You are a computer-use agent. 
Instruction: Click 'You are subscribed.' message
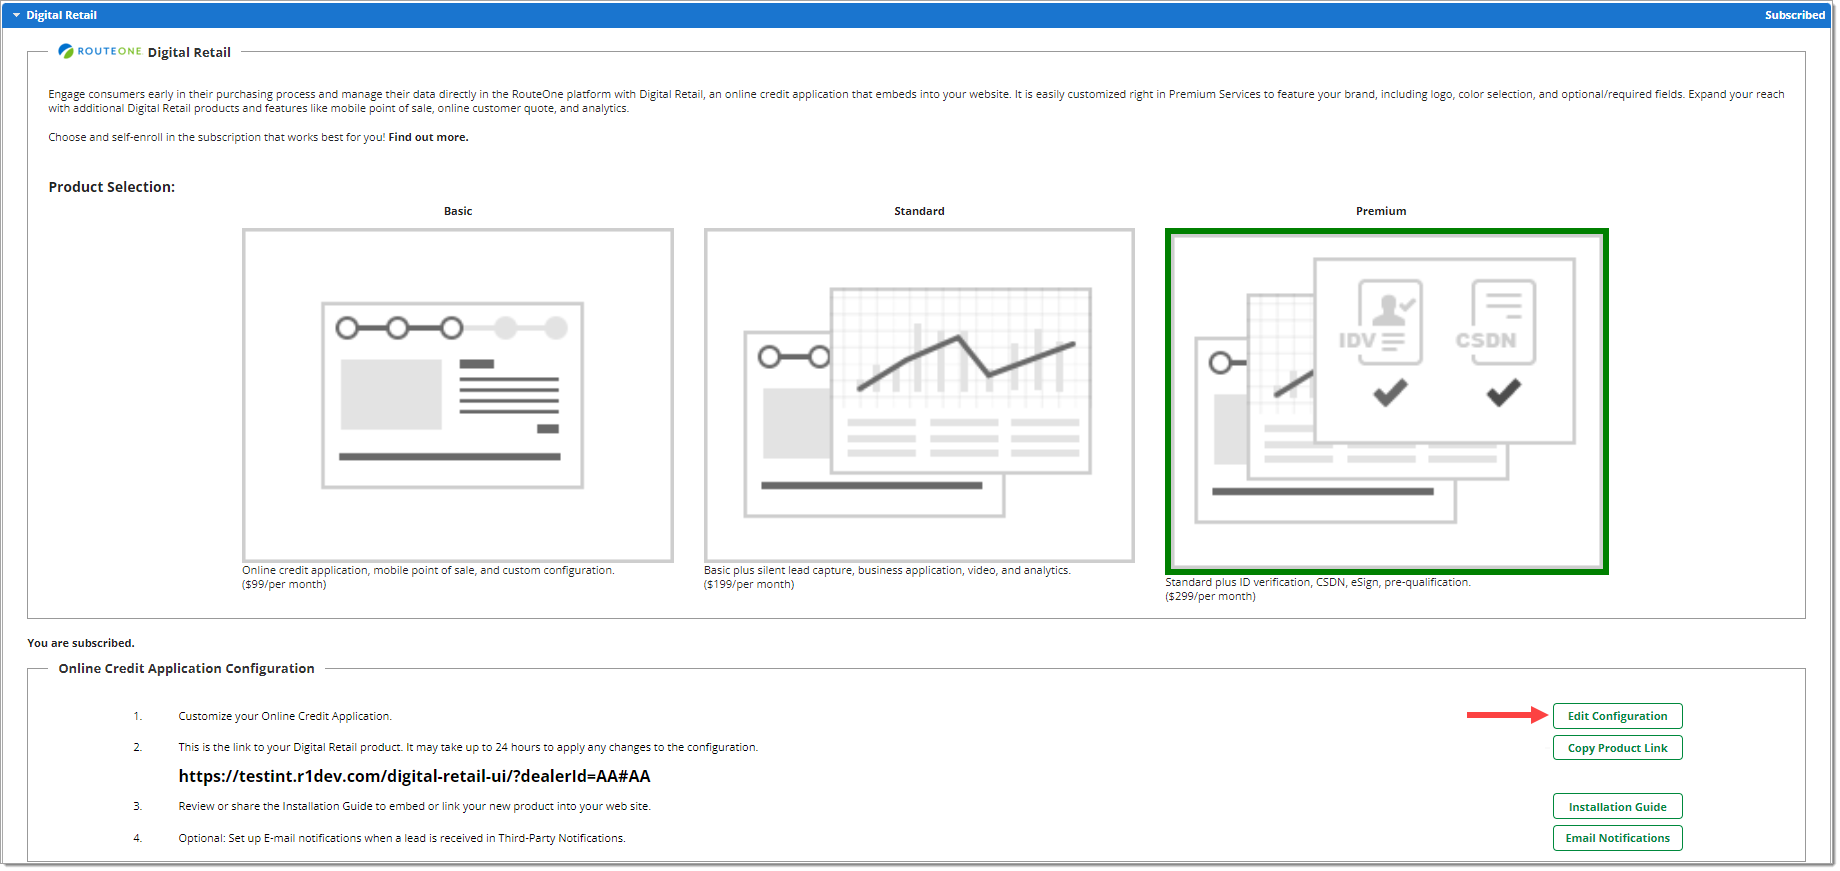[x=81, y=643]
